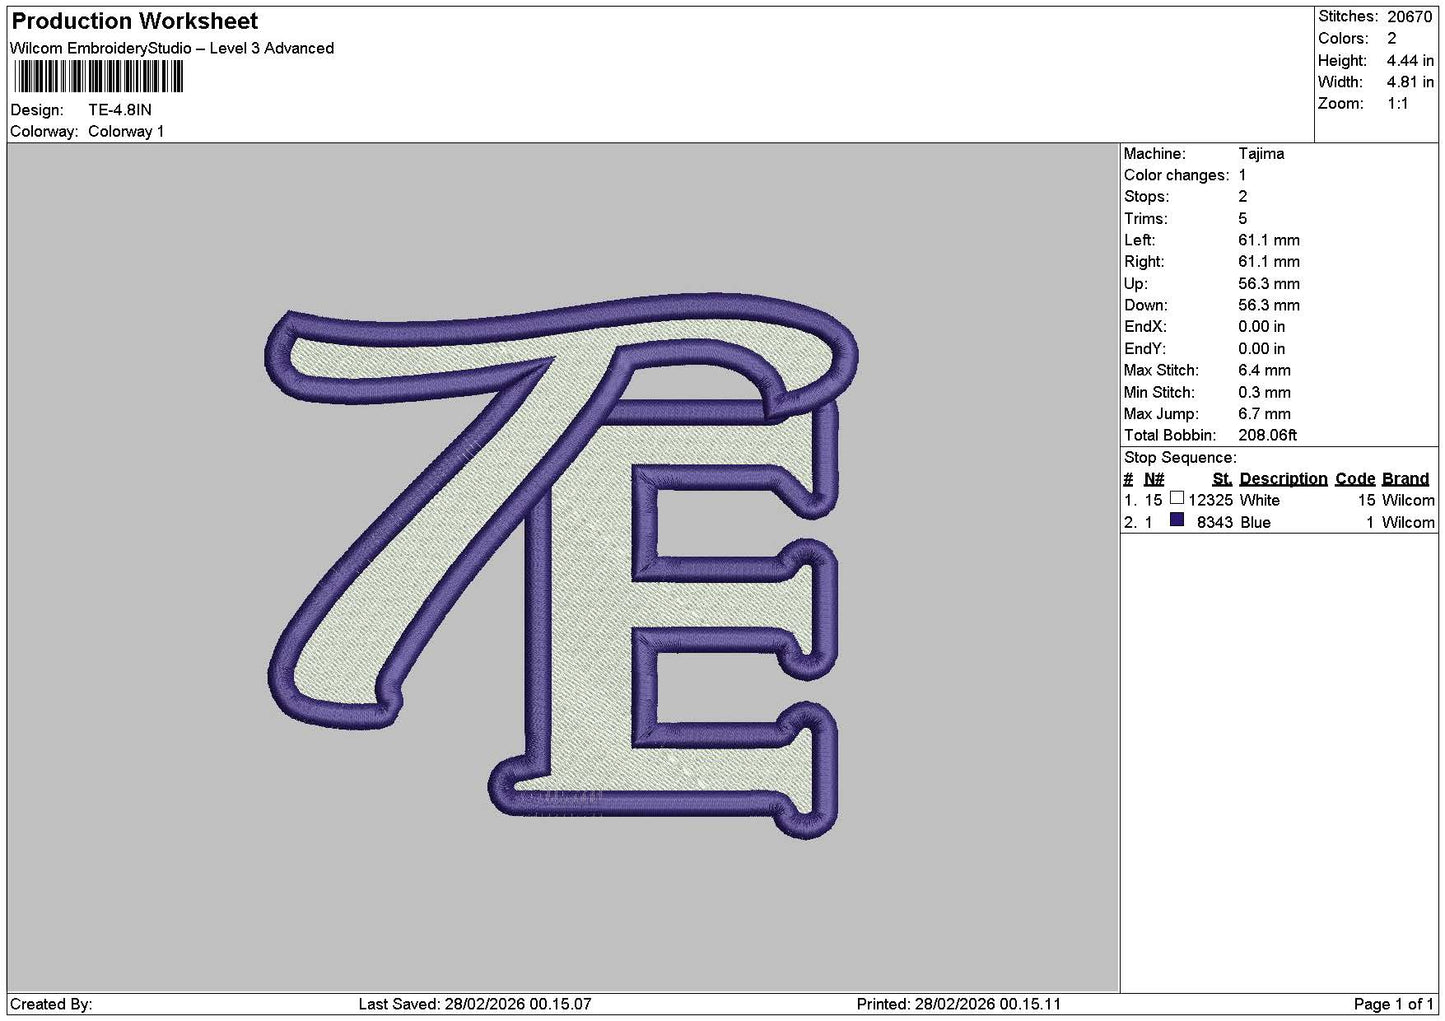
Task: Click the barcode under the Wilcom title
Action: coord(98,77)
